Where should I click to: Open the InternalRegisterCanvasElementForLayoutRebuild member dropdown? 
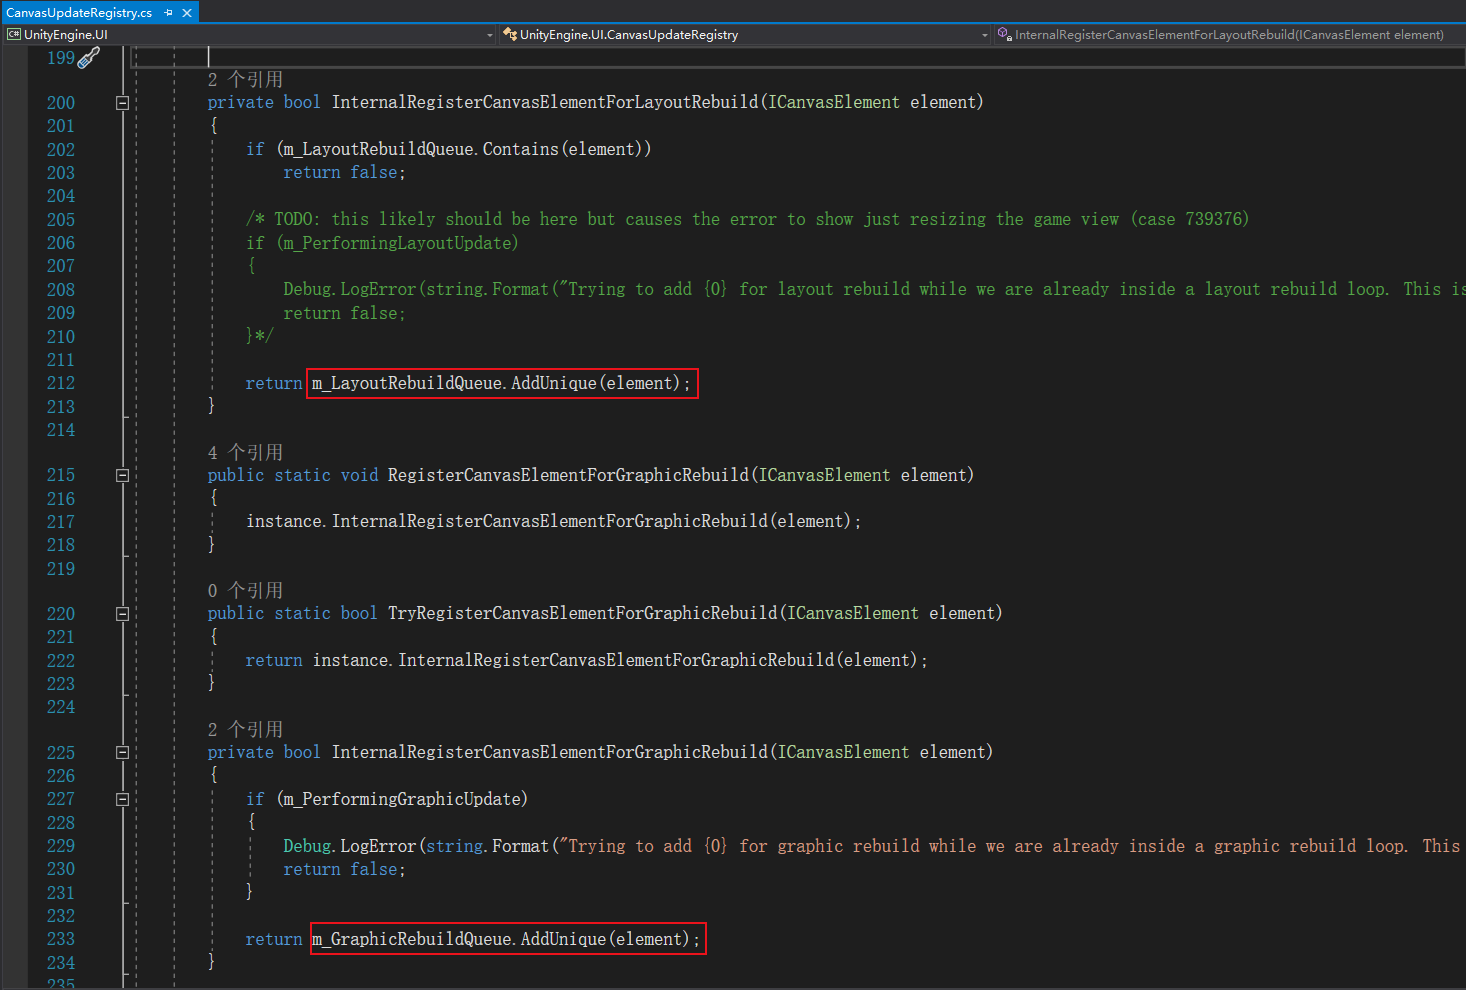(1230, 35)
